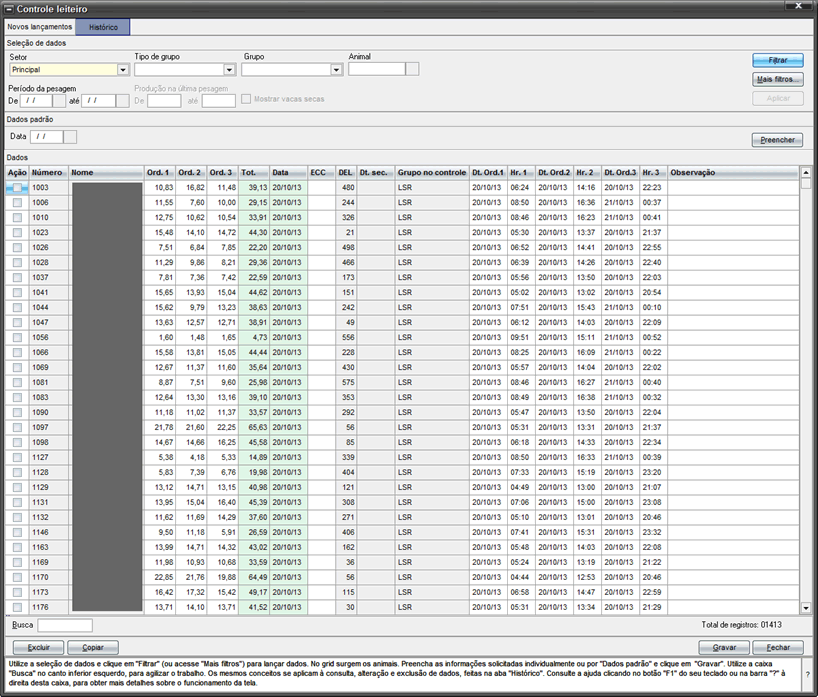The image size is (818, 697).
Task: Click the Fechar button
Action: (x=778, y=647)
